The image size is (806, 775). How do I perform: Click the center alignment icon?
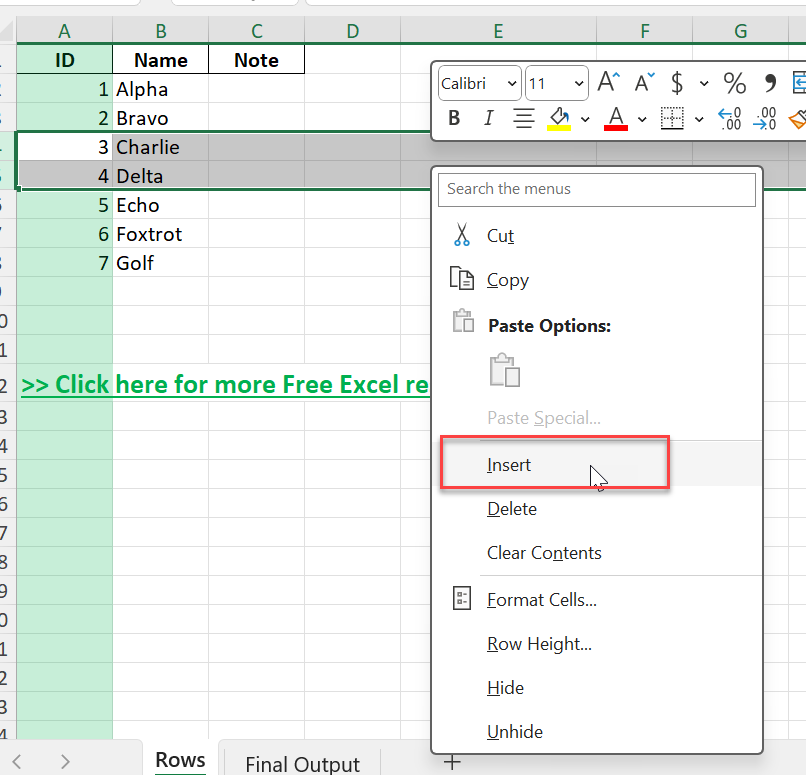coord(524,118)
